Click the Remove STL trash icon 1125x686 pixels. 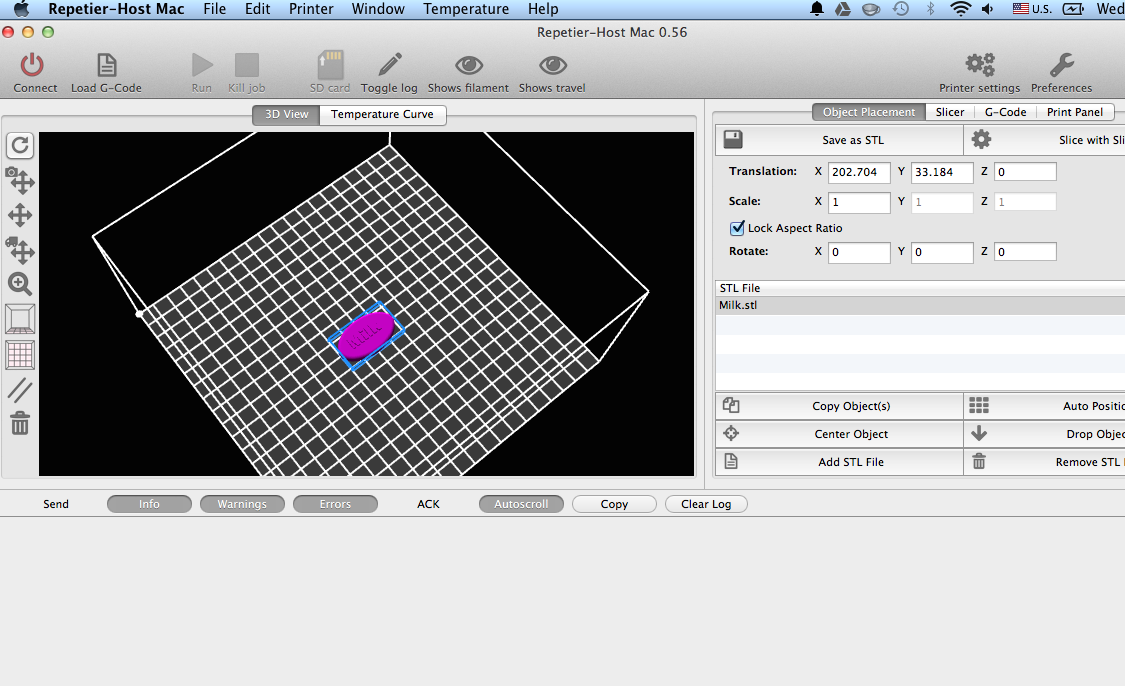click(x=979, y=461)
